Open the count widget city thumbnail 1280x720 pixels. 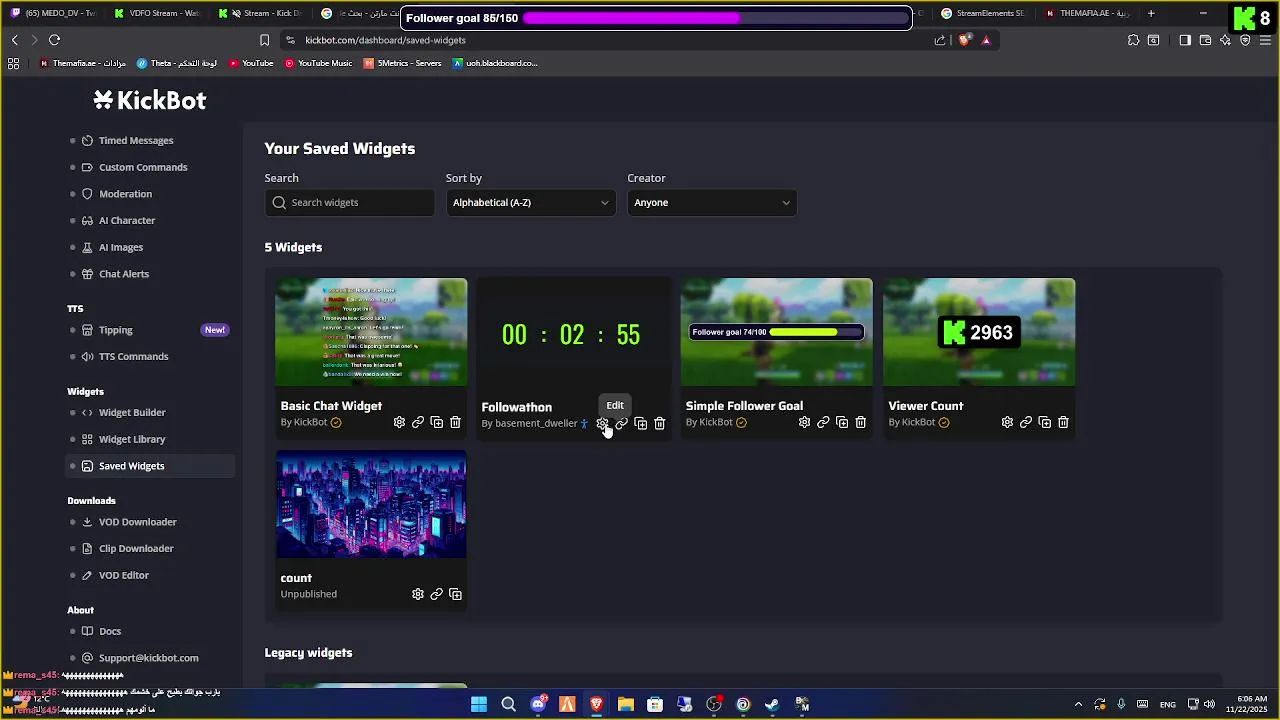pos(371,504)
